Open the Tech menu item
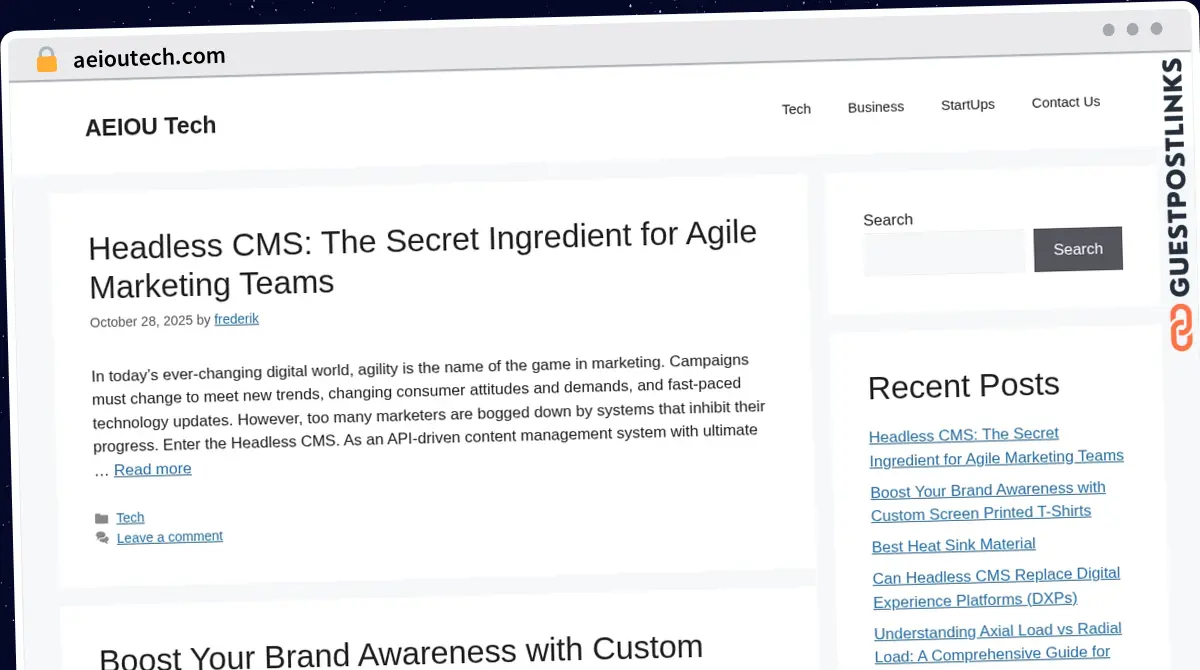This screenshot has height=670, width=1200. click(796, 109)
